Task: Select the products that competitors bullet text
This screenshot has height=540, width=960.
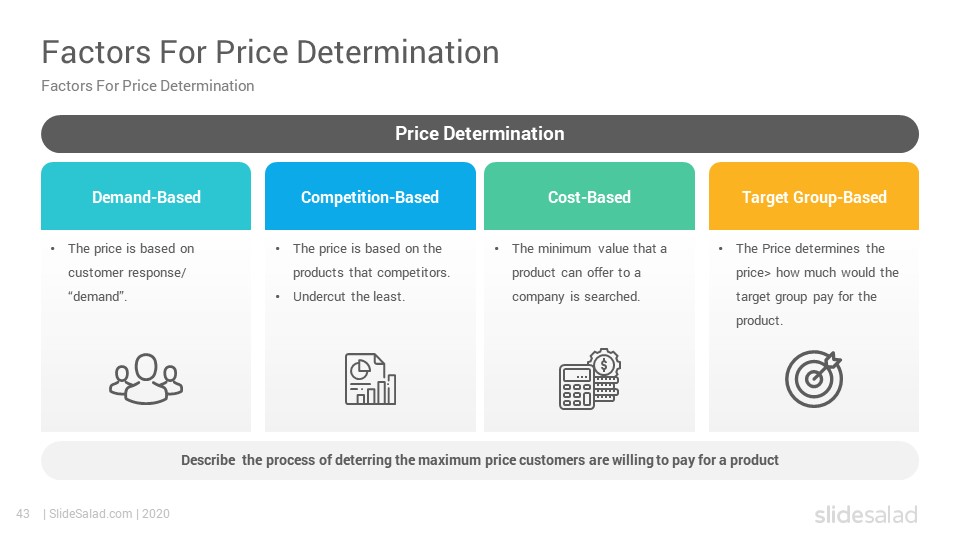Action: coord(371,260)
